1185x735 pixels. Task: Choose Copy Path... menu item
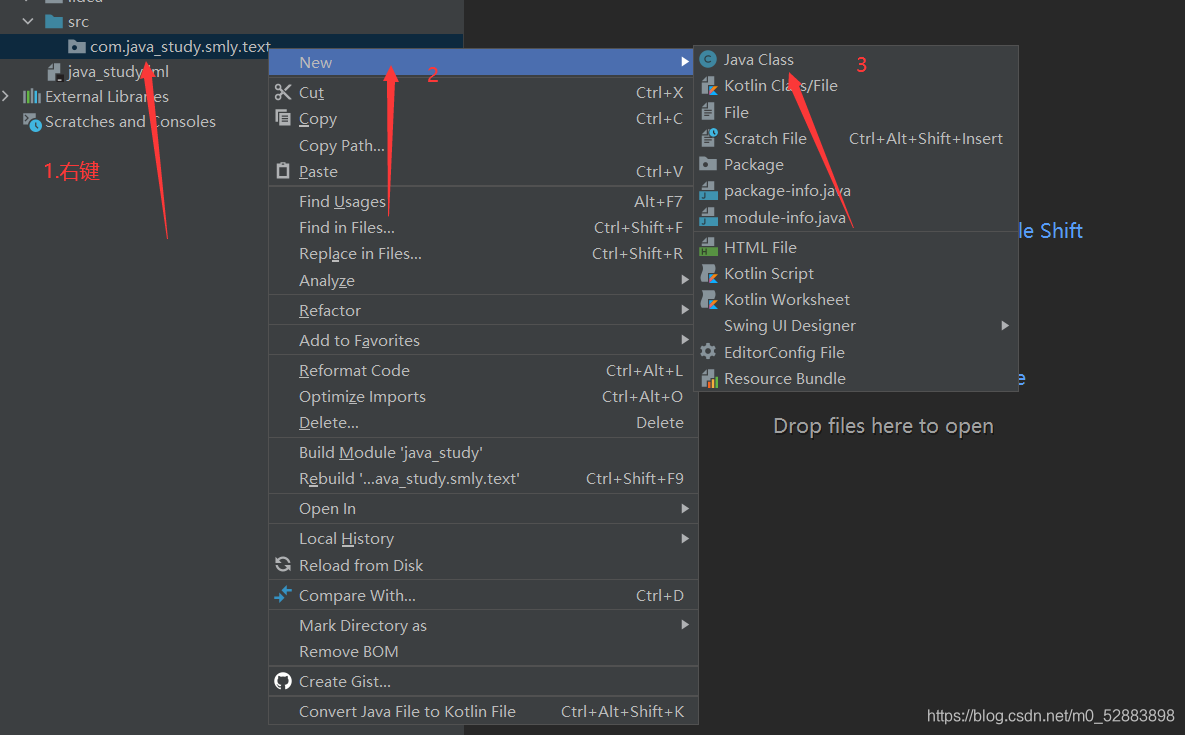pos(483,145)
